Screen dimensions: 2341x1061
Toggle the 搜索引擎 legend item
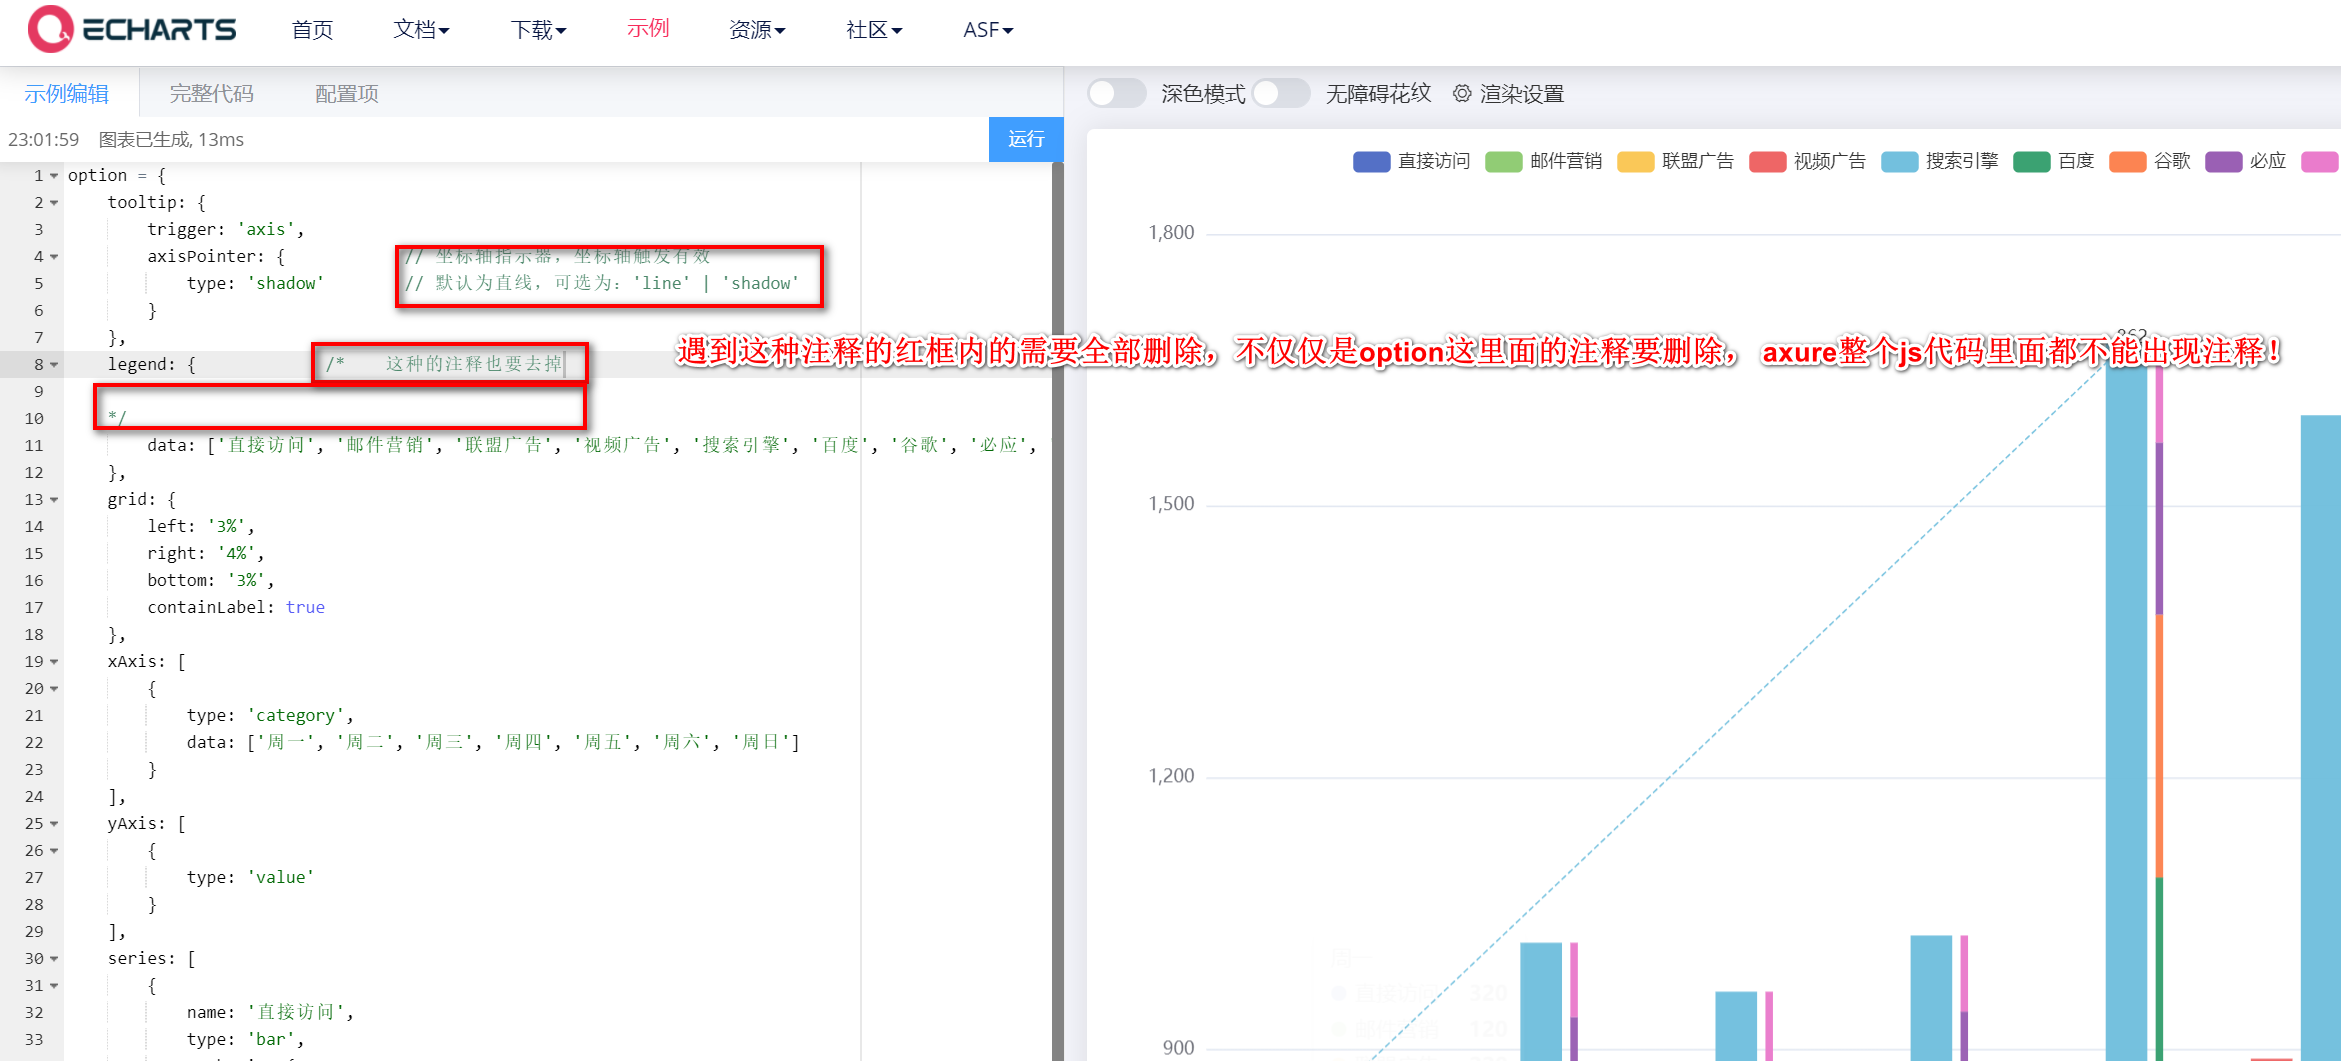(1939, 161)
